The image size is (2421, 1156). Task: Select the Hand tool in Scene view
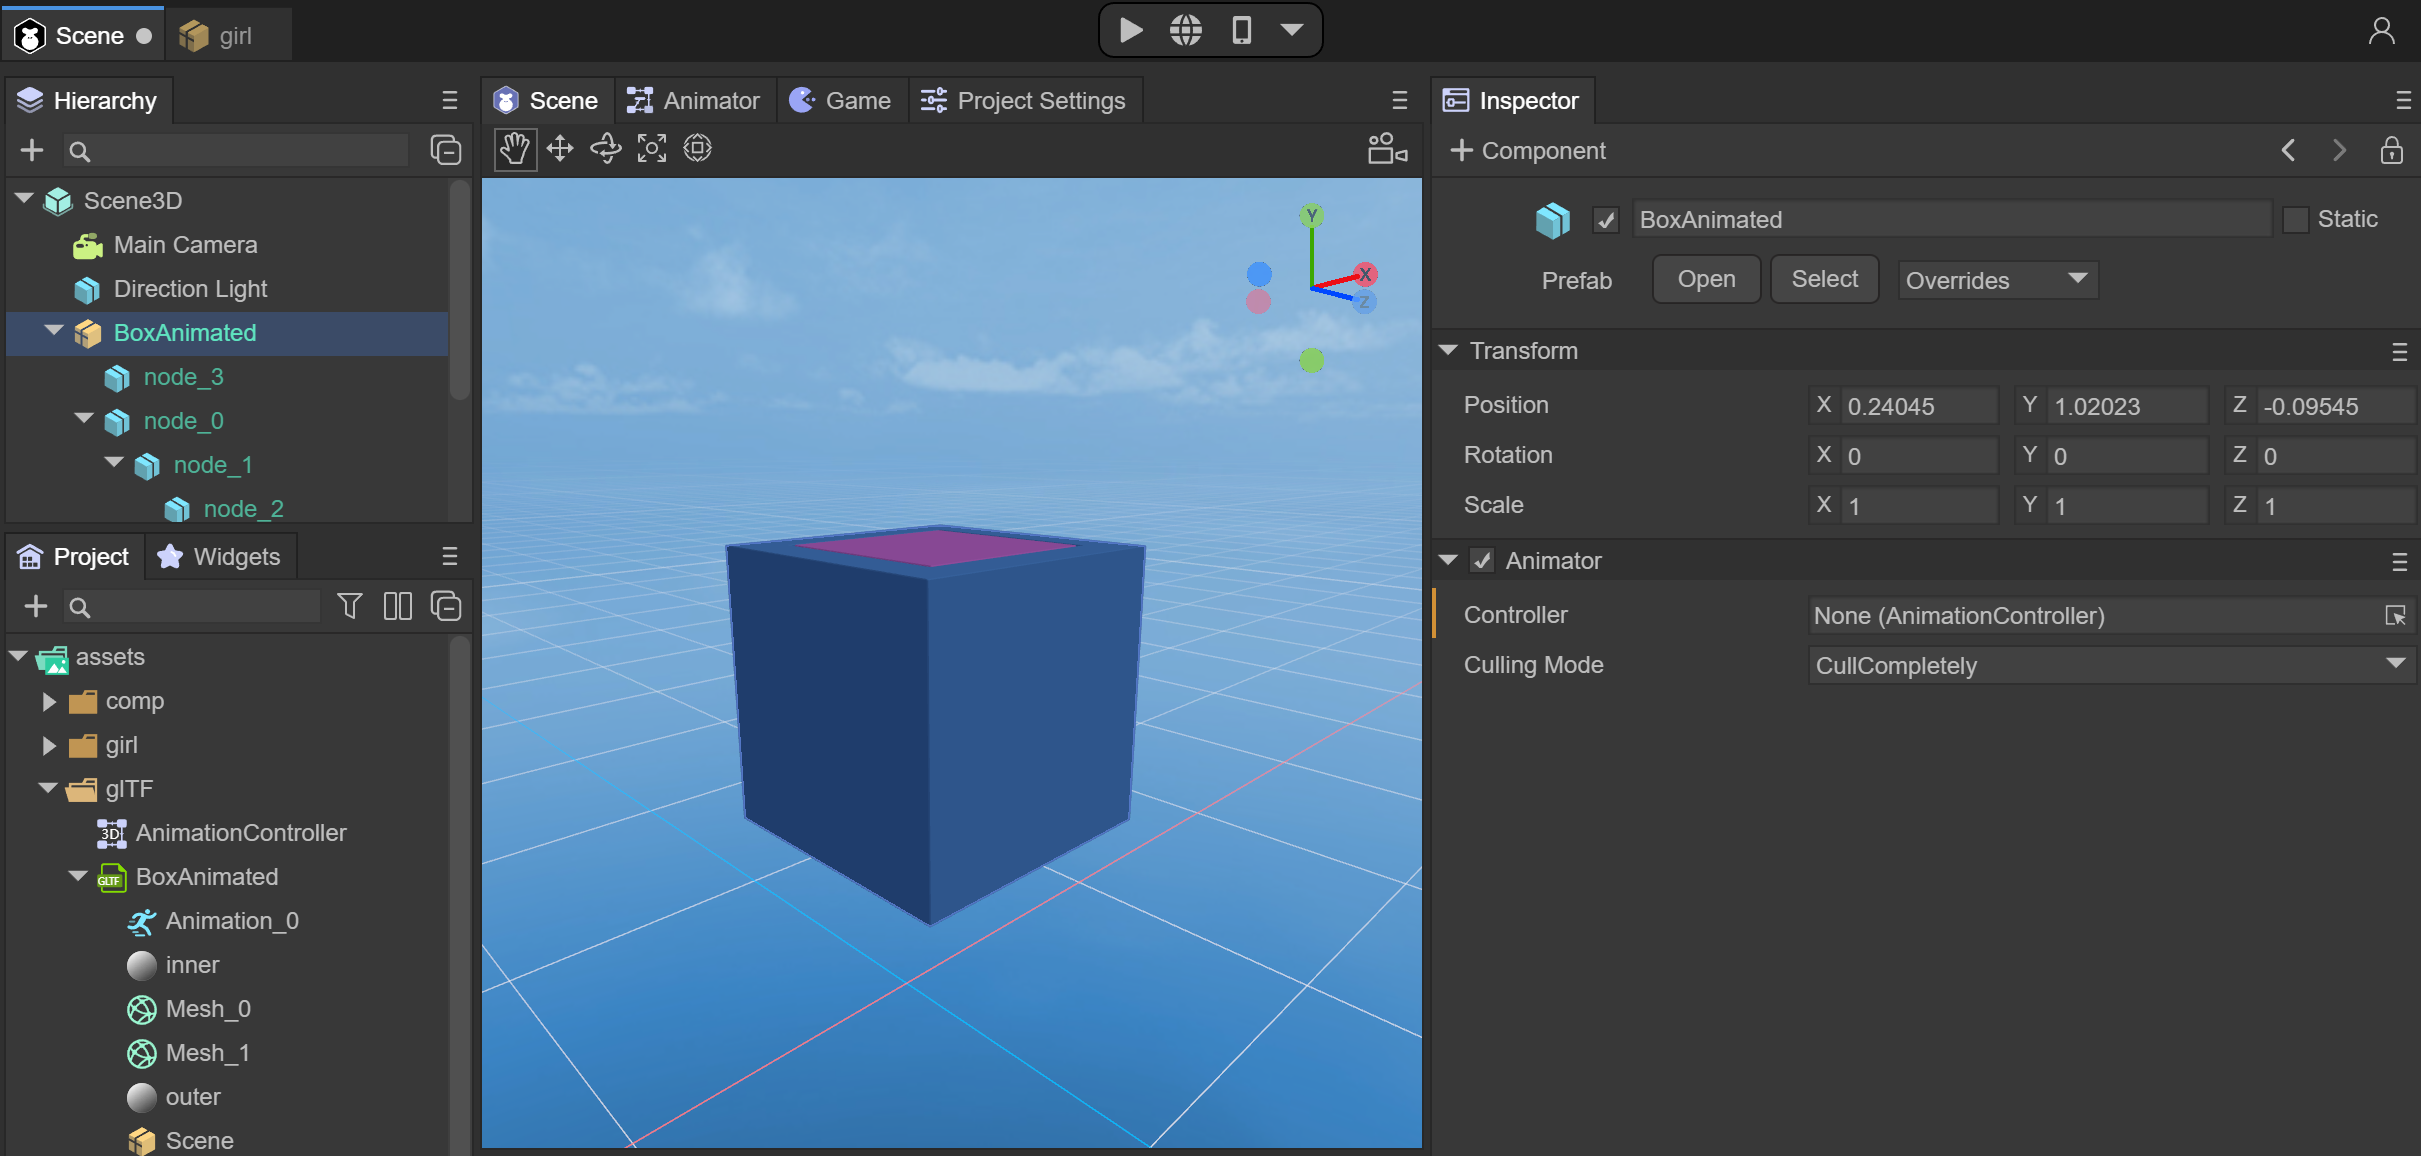(514, 148)
